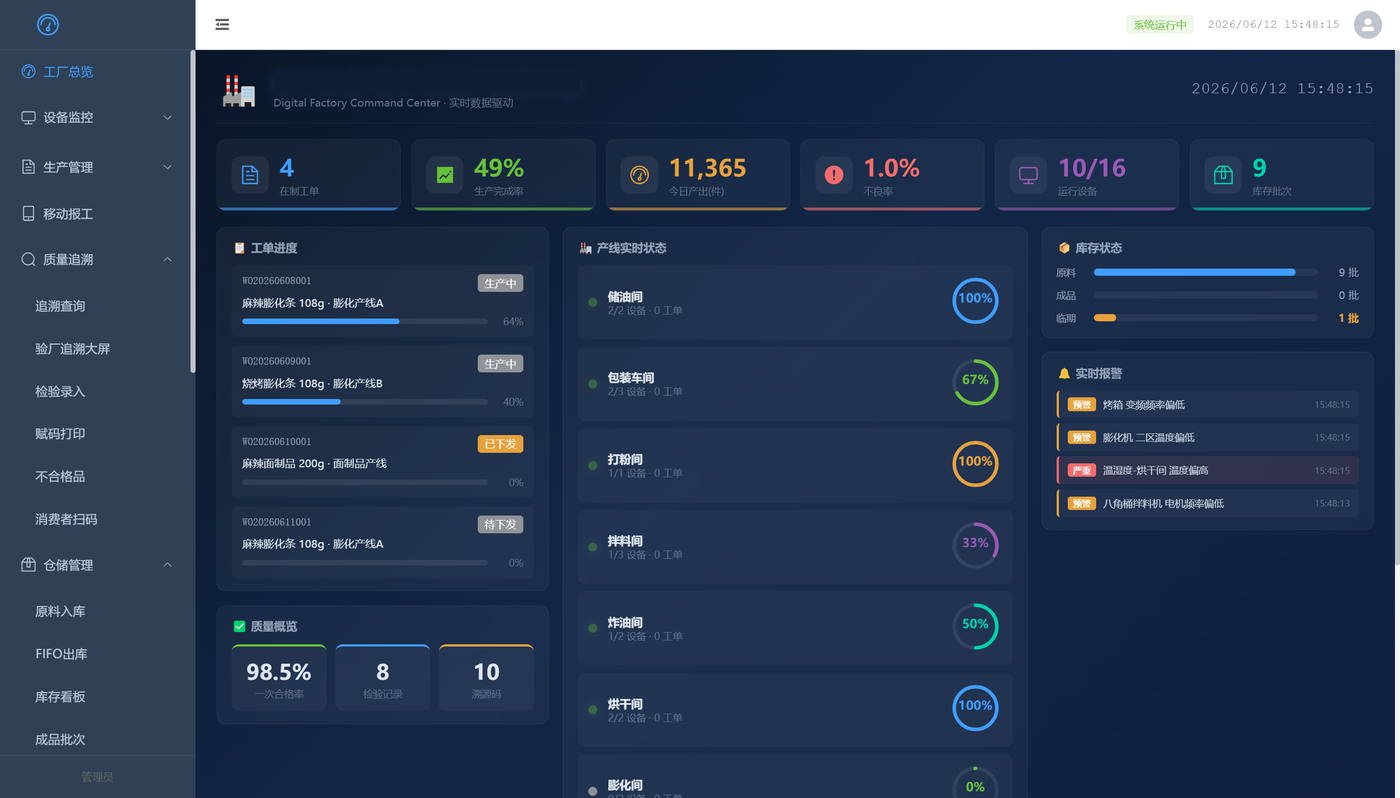Click the 预警 tag on the 烤箱 alarm
Image resolution: width=1400 pixels, height=798 pixels.
click(1082, 405)
